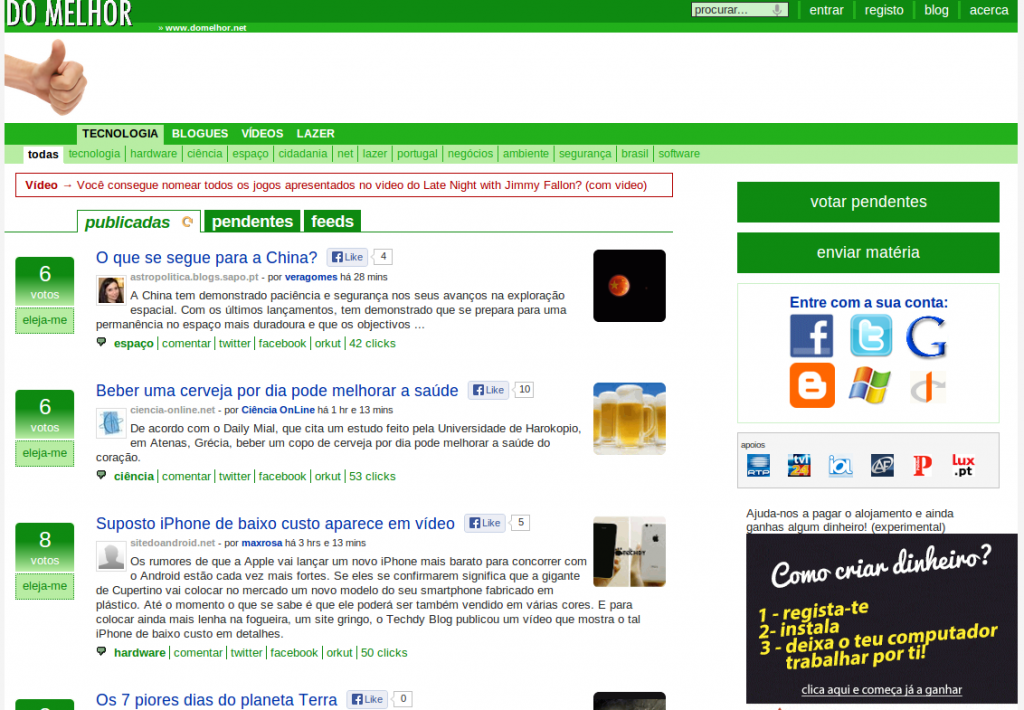Viewport: 1024px width, 710px height.
Task: Click the Como criar dinheiro banner ad
Action: point(882,618)
